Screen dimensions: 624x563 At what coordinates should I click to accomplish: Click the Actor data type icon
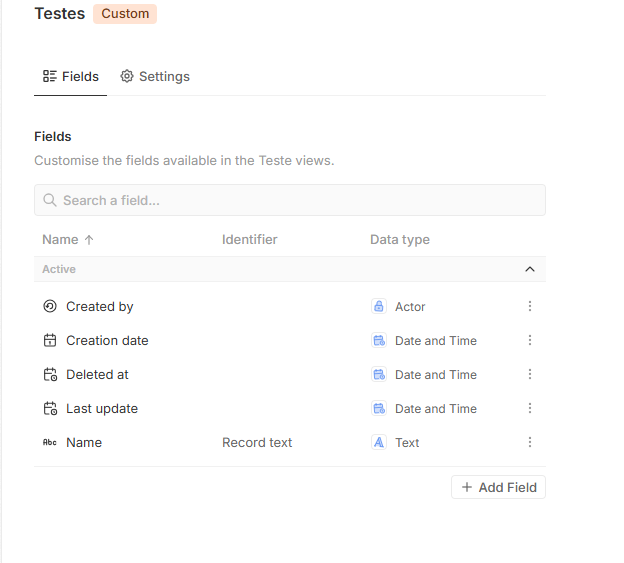[x=379, y=307]
